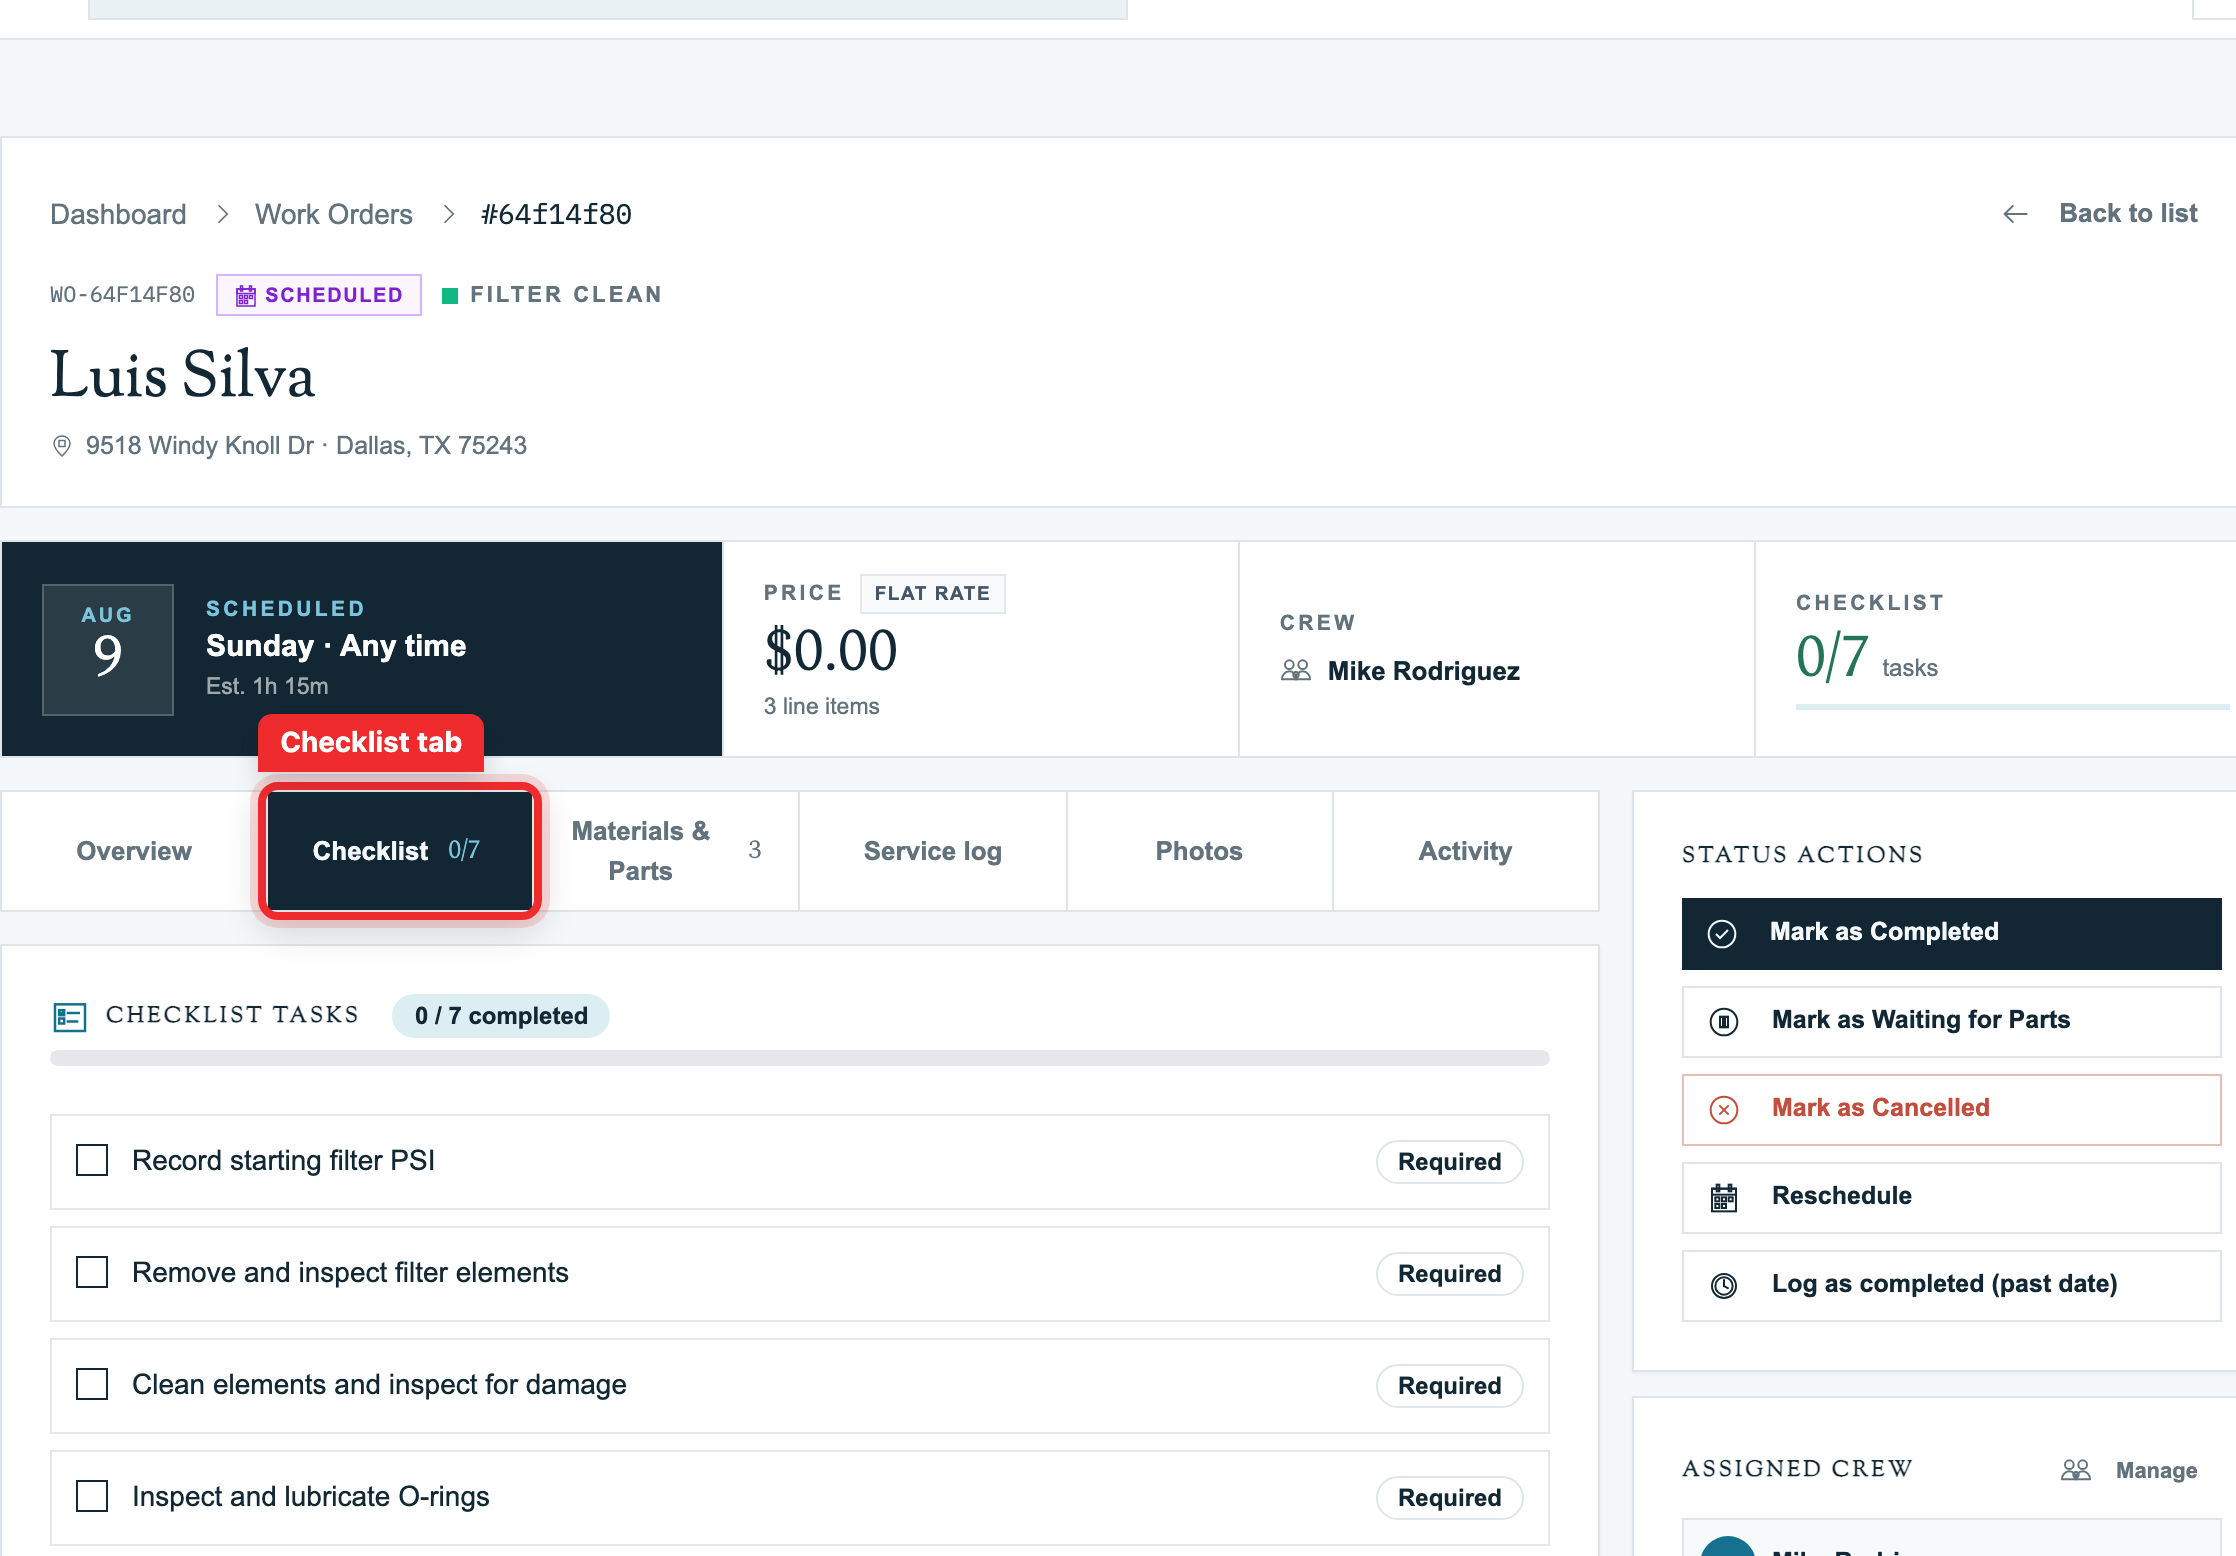Click the crew people icon next to Mike Rodriguez

(x=1296, y=670)
